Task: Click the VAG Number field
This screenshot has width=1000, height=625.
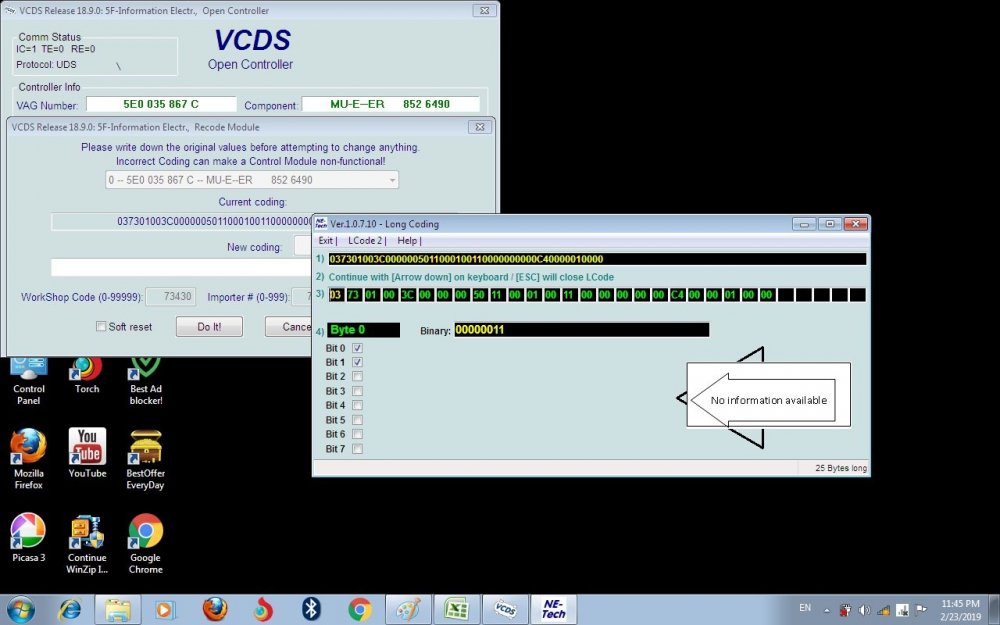Action: (161, 104)
